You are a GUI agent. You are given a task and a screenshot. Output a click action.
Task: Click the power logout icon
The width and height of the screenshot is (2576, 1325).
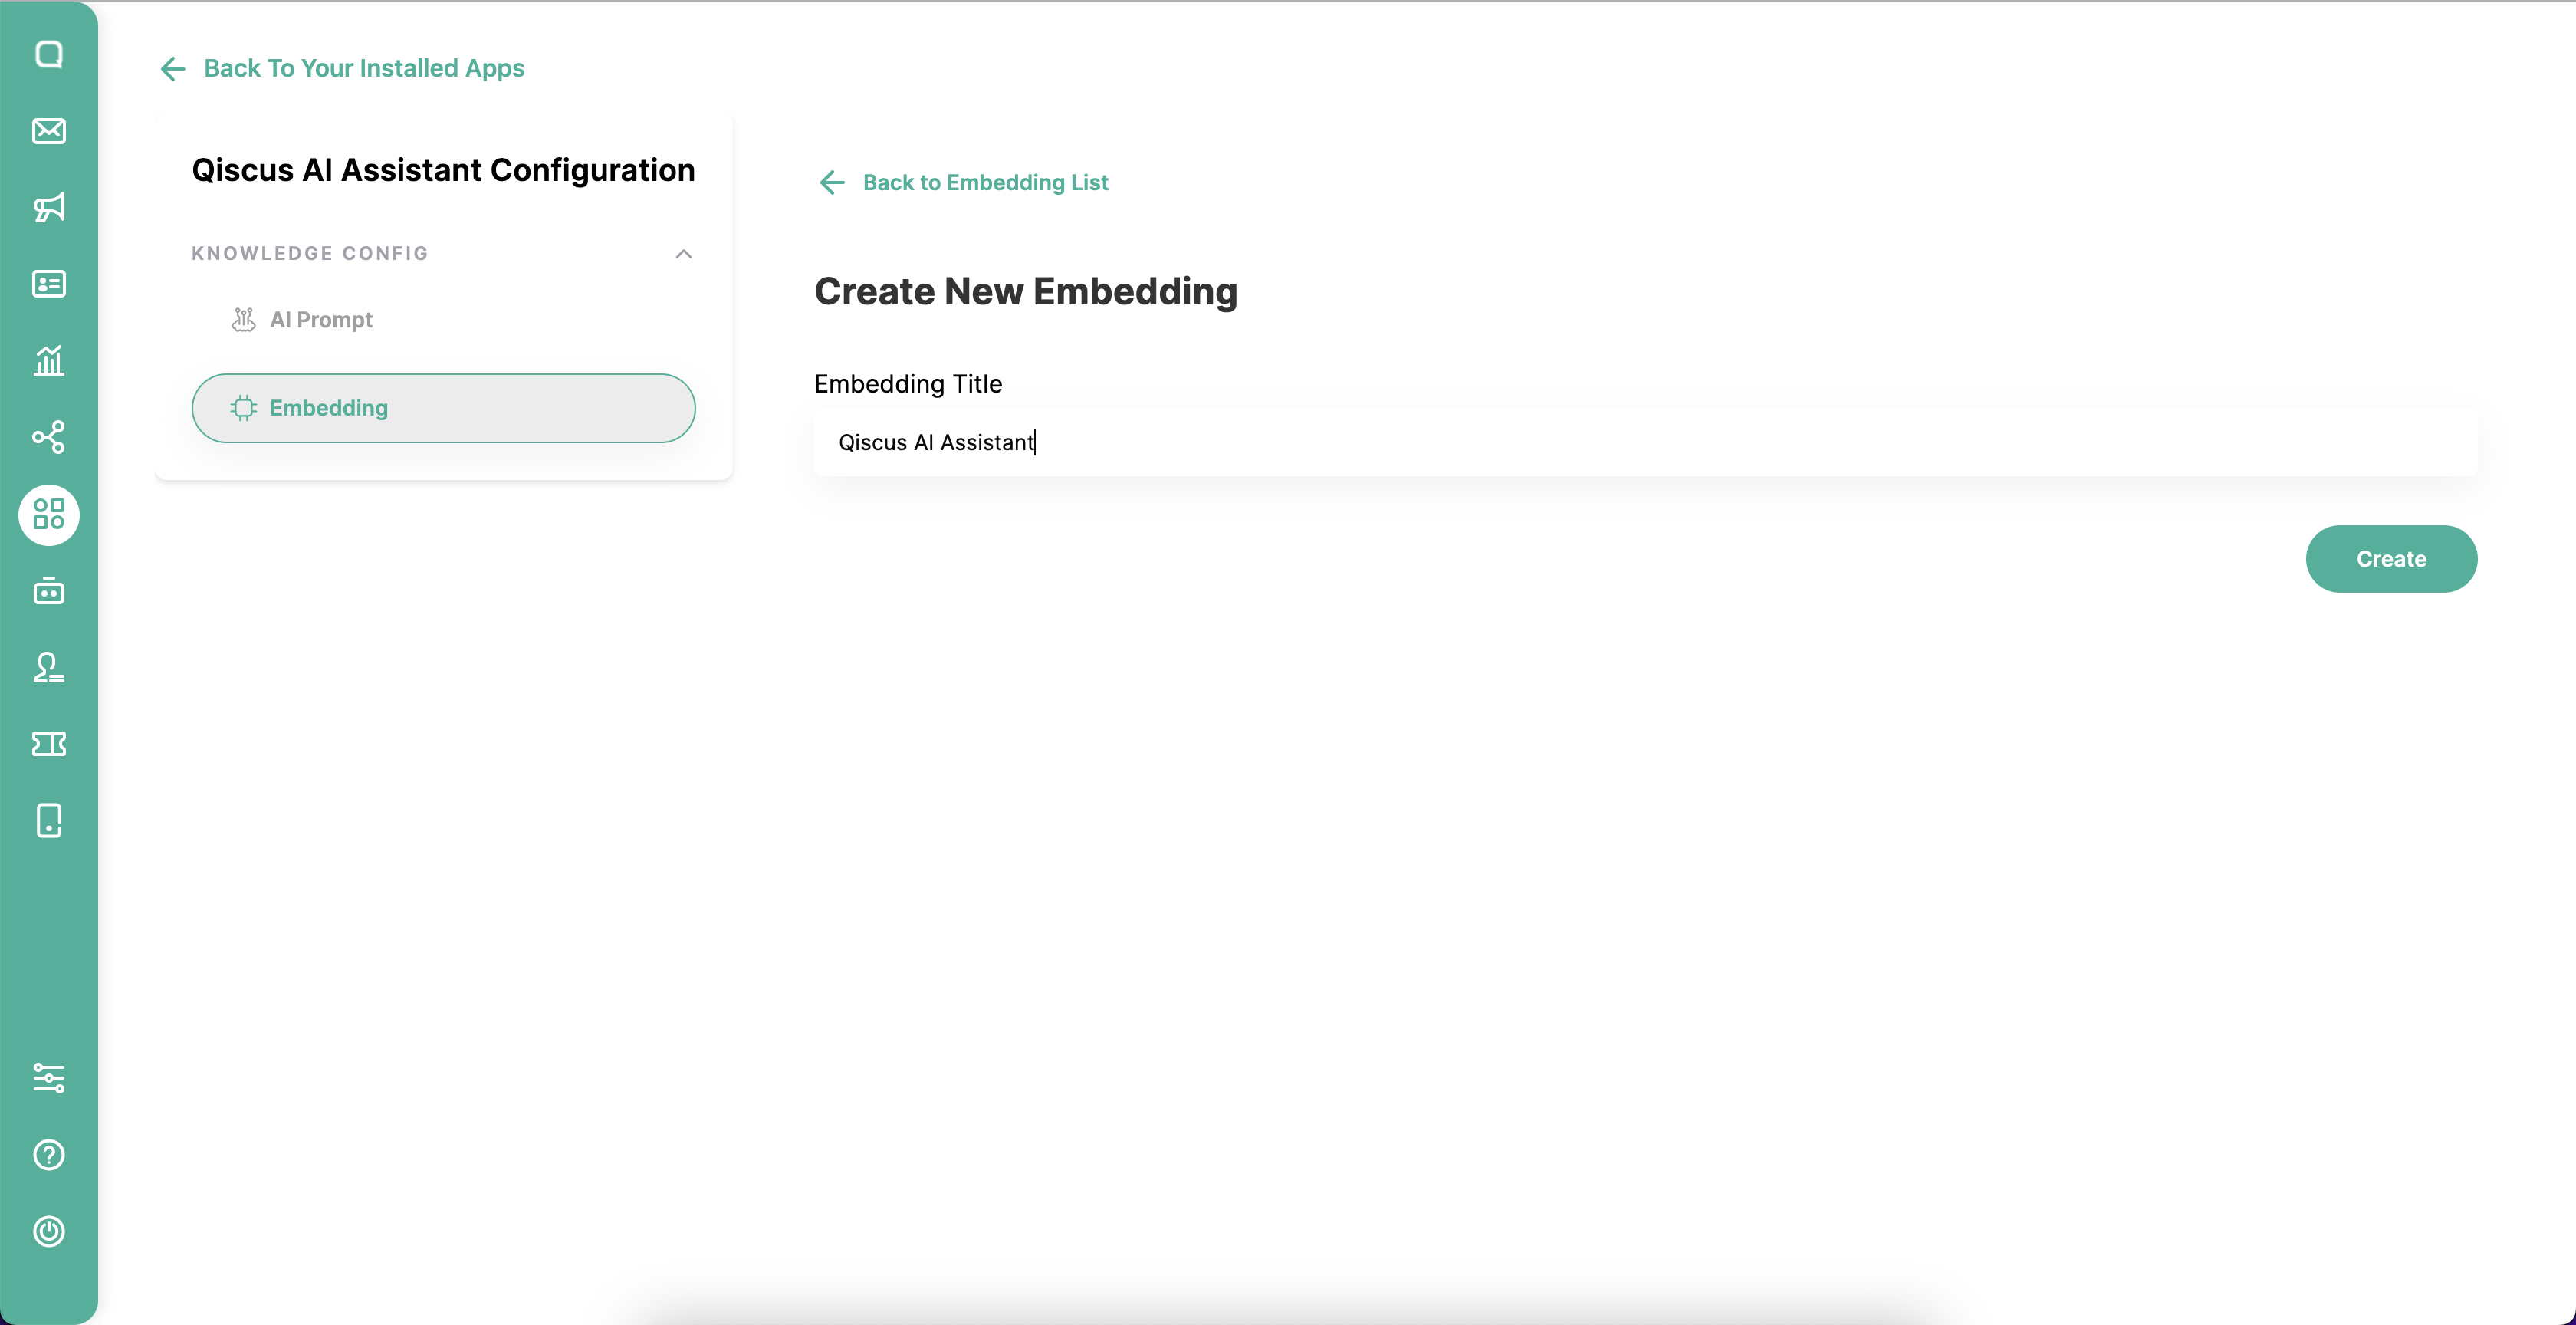(x=49, y=1231)
